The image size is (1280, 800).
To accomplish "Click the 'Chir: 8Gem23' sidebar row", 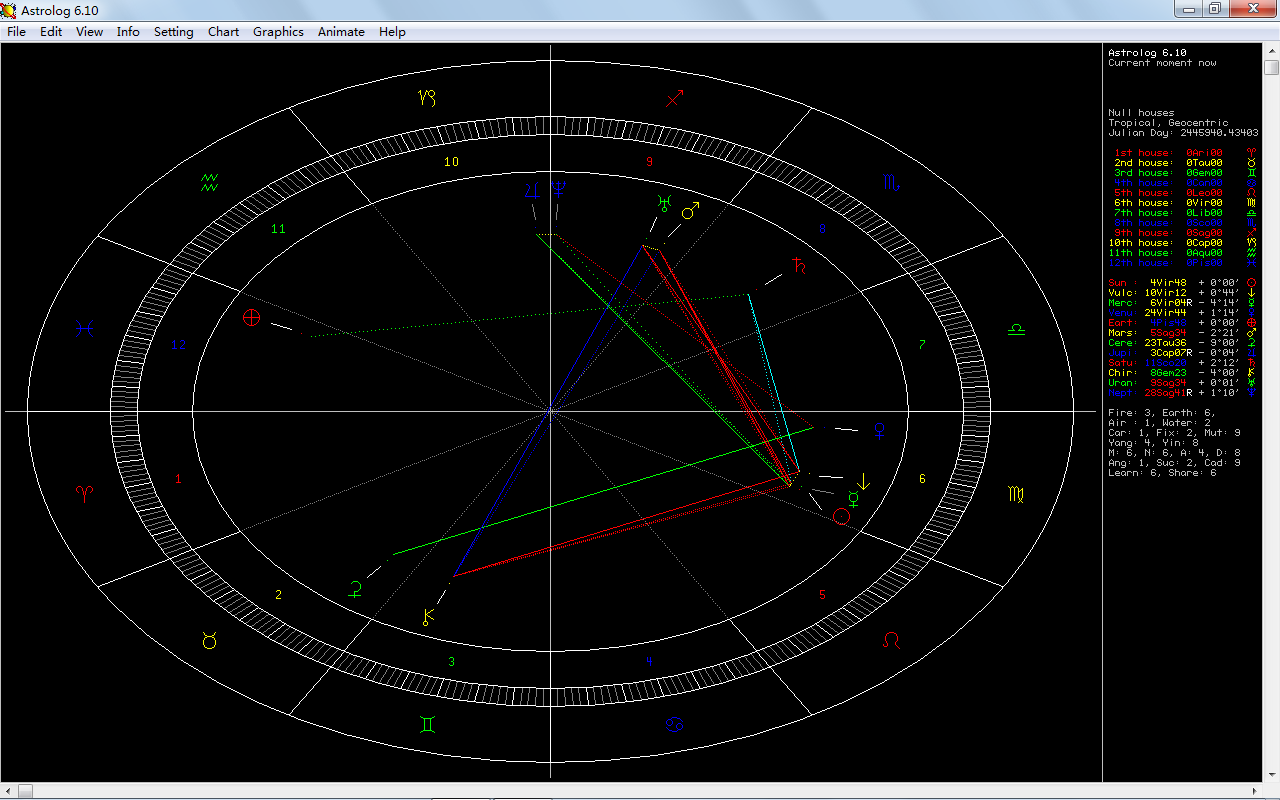I will 1182,373.
